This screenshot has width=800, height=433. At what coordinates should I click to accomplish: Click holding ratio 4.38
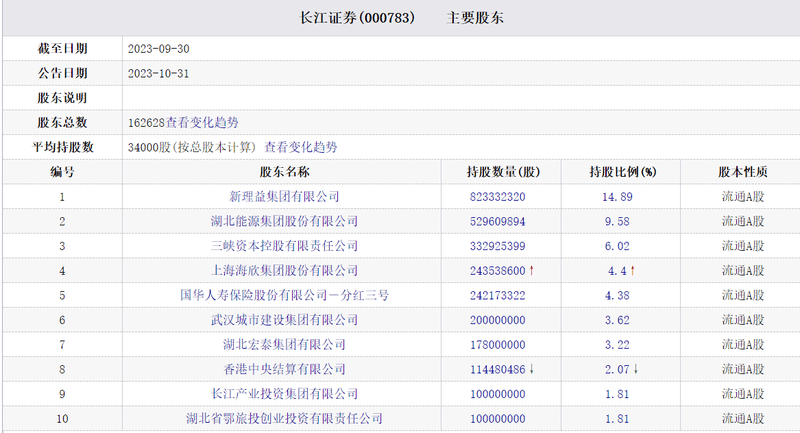click(x=617, y=295)
